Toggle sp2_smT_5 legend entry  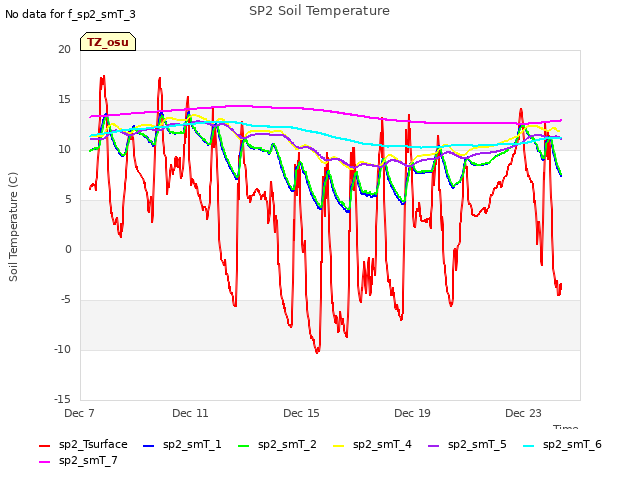point(467,444)
